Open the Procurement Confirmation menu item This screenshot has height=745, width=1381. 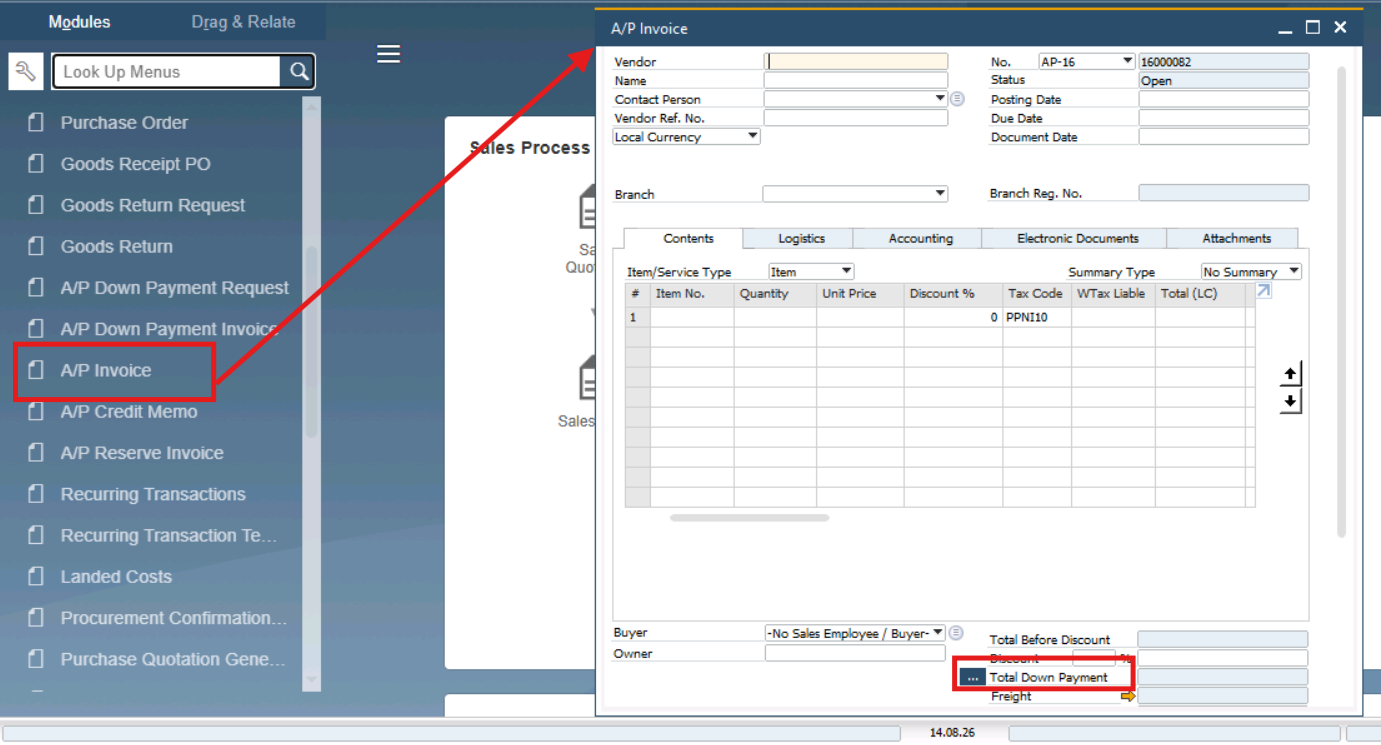[173, 618]
